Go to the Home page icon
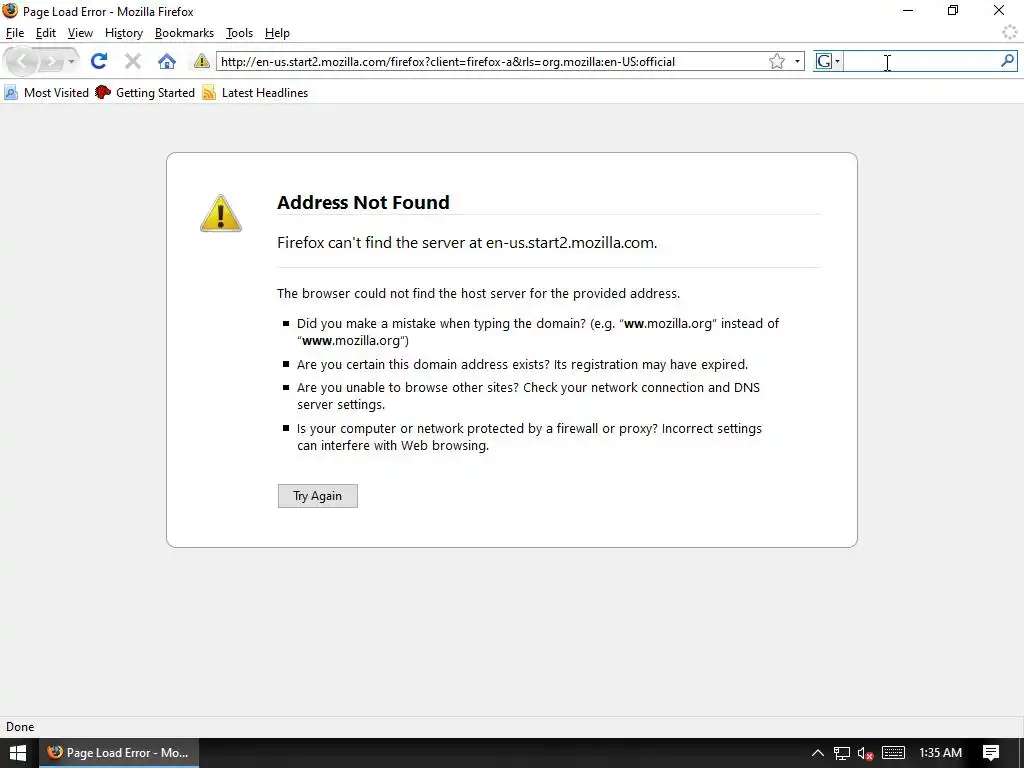This screenshot has width=1024, height=768. [x=167, y=61]
